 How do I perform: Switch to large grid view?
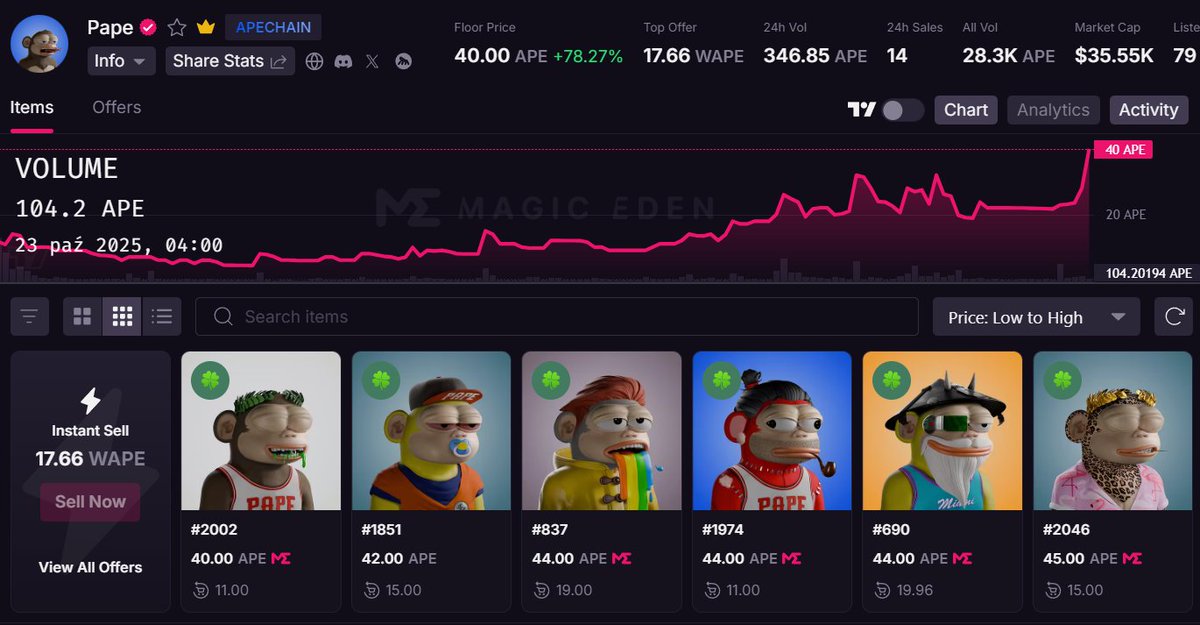coord(82,317)
